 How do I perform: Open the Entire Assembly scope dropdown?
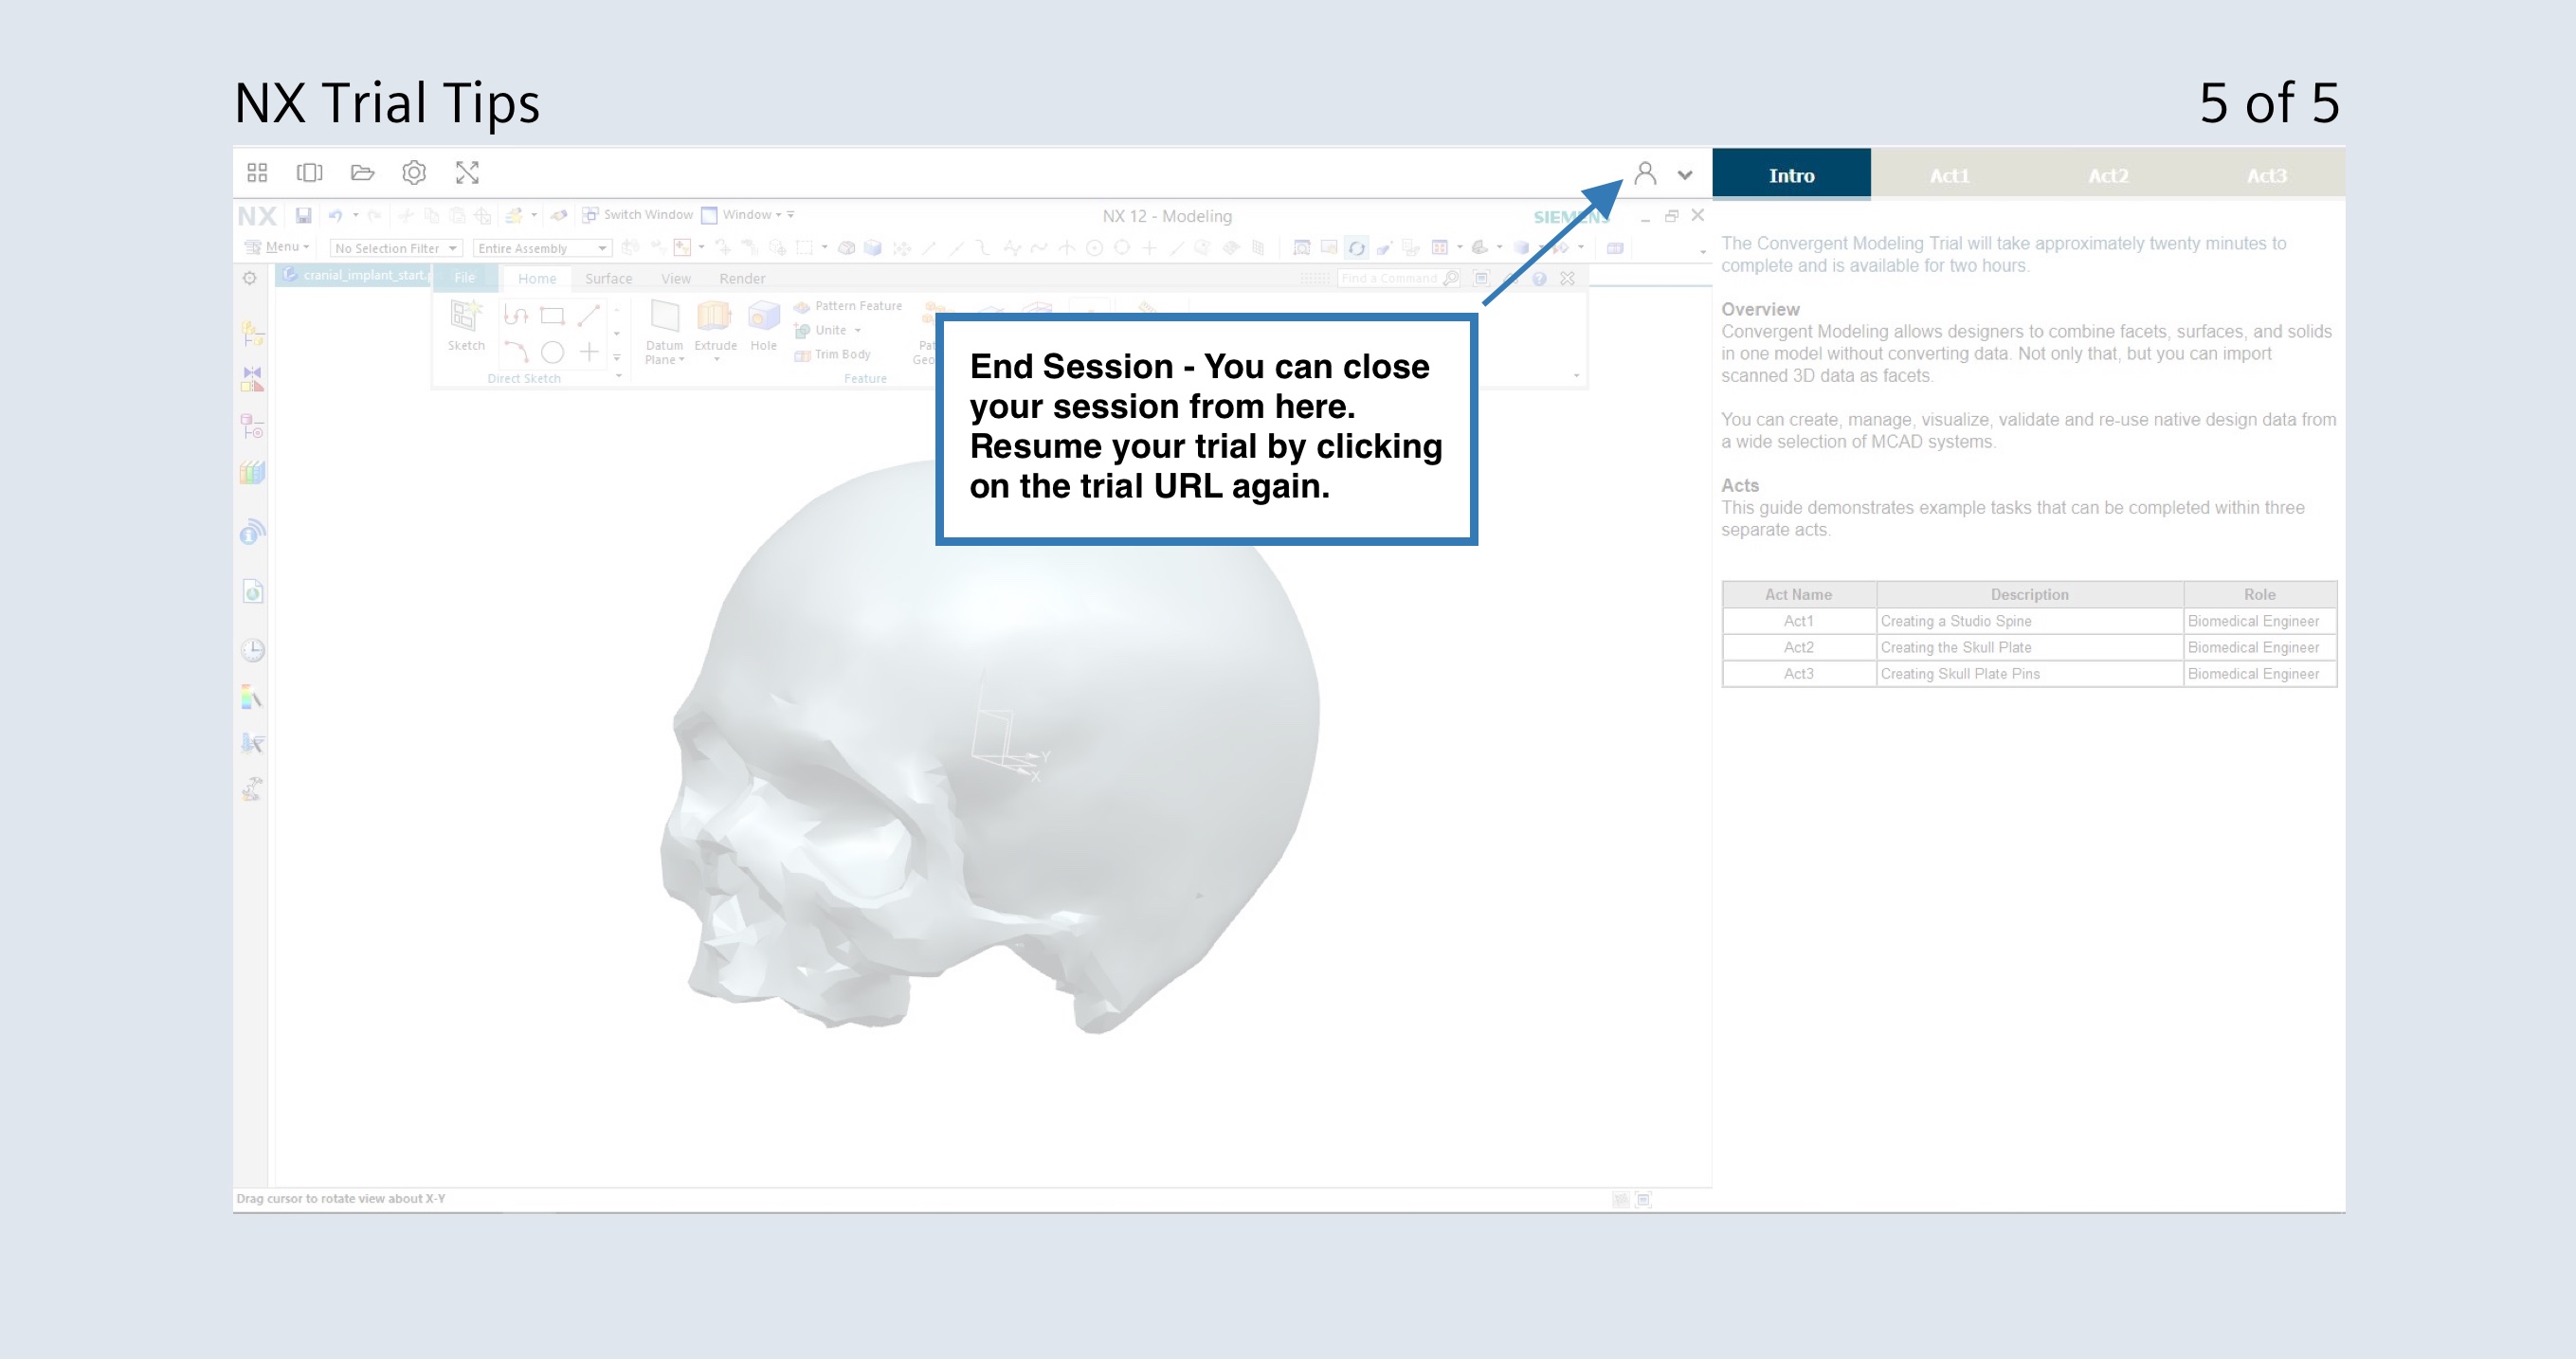[x=542, y=248]
